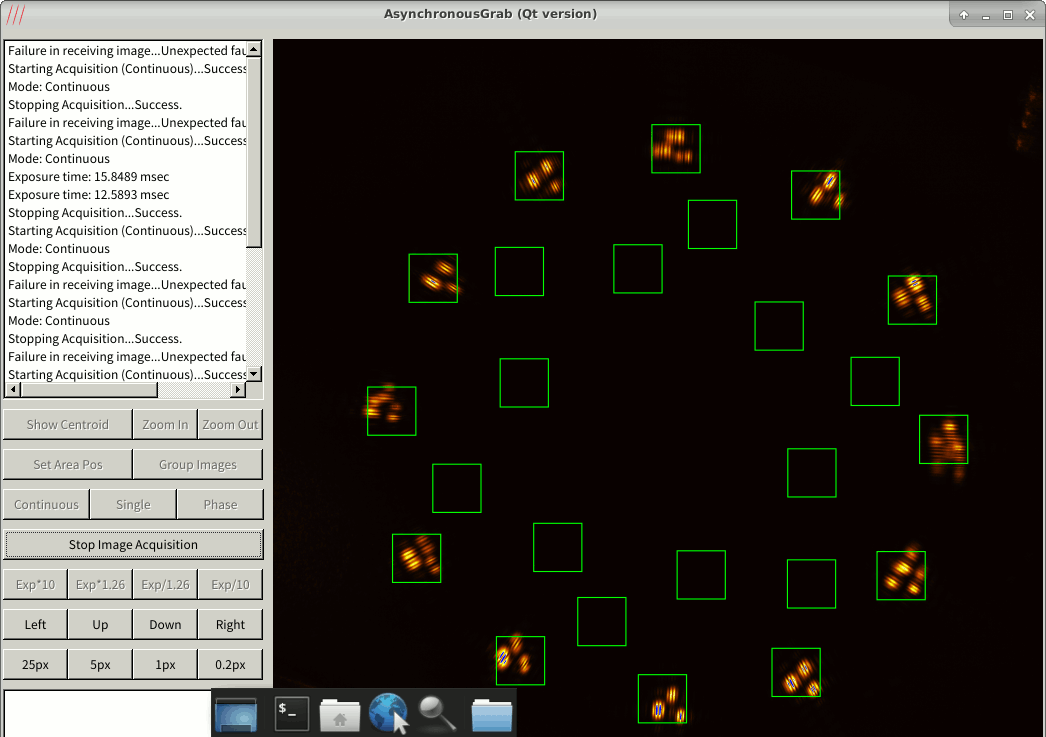The width and height of the screenshot is (1046, 737).
Task: Launch the web browser globe icon
Action: coord(388,713)
